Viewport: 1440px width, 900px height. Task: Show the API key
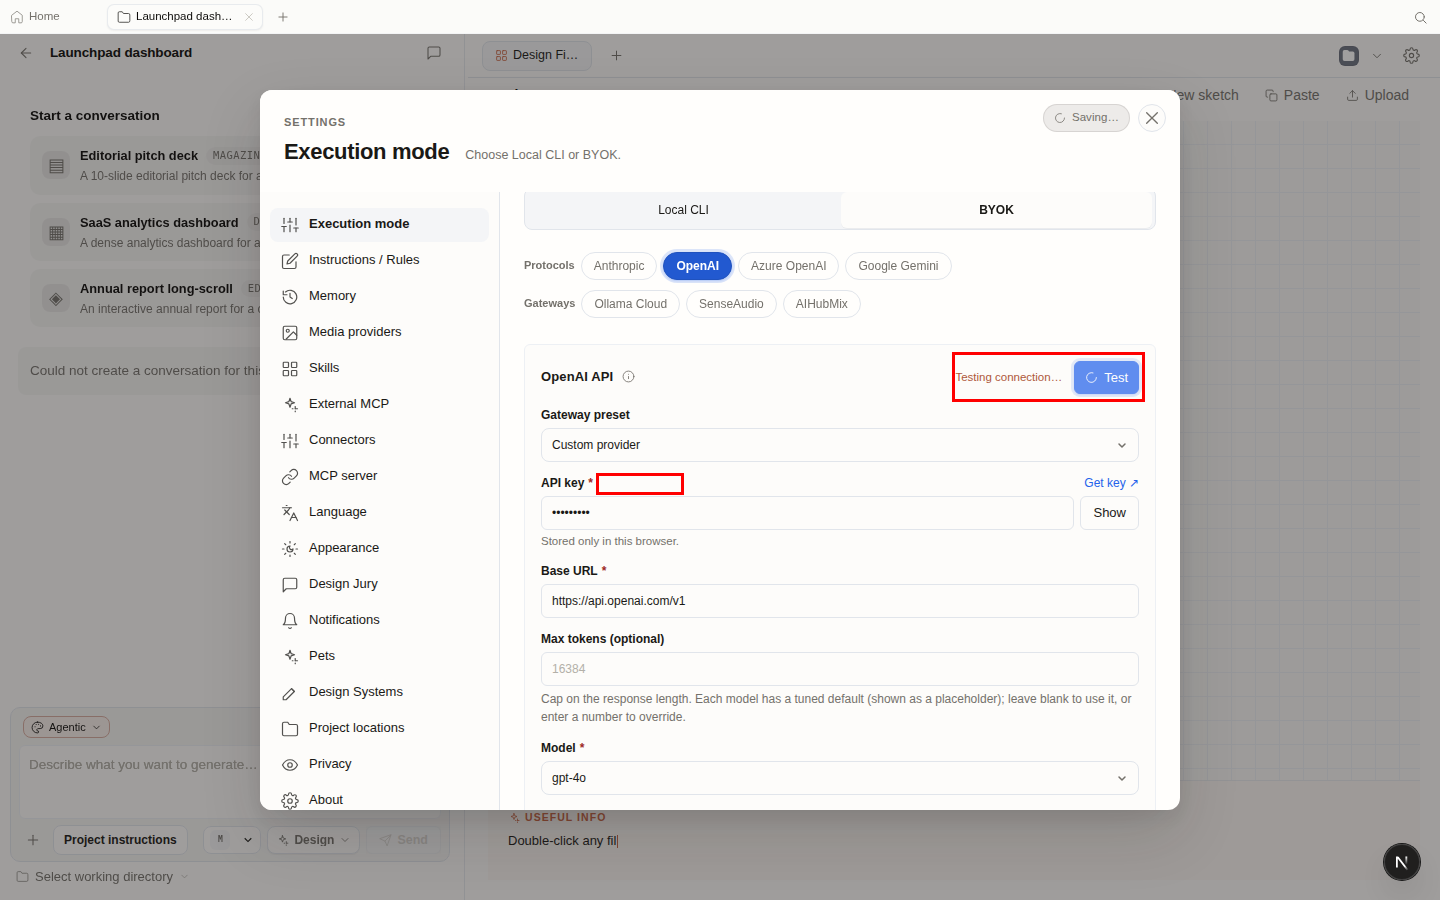click(x=1109, y=513)
